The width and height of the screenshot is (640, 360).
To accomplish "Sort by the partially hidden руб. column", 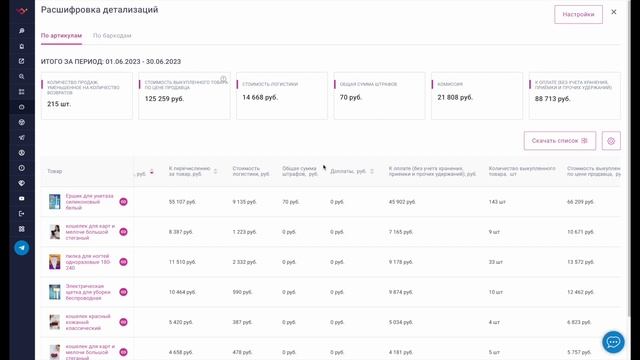I will (x=152, y=171).
